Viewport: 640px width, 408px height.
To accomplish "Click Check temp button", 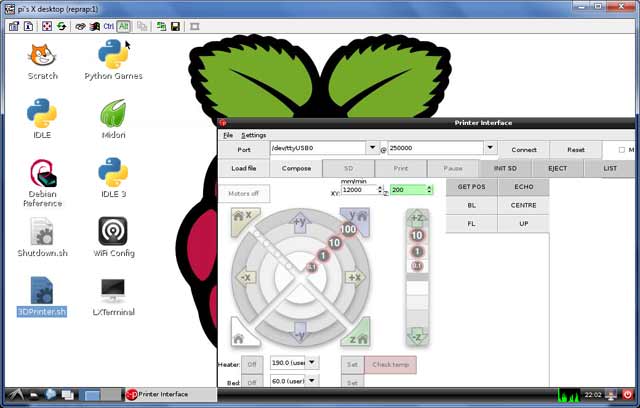I will [390, 365].
